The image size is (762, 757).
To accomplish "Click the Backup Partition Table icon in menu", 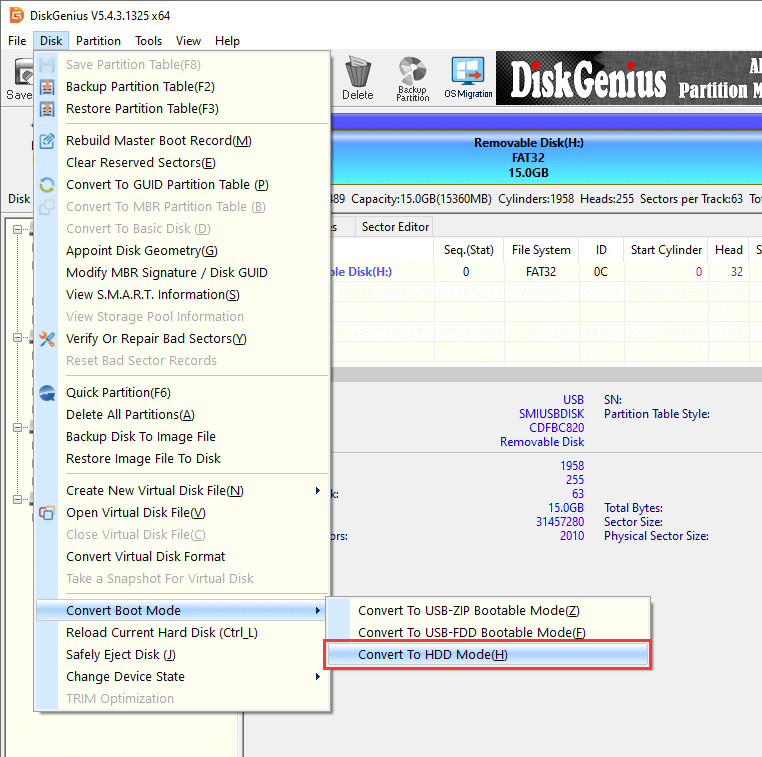I will click(47, 87).
